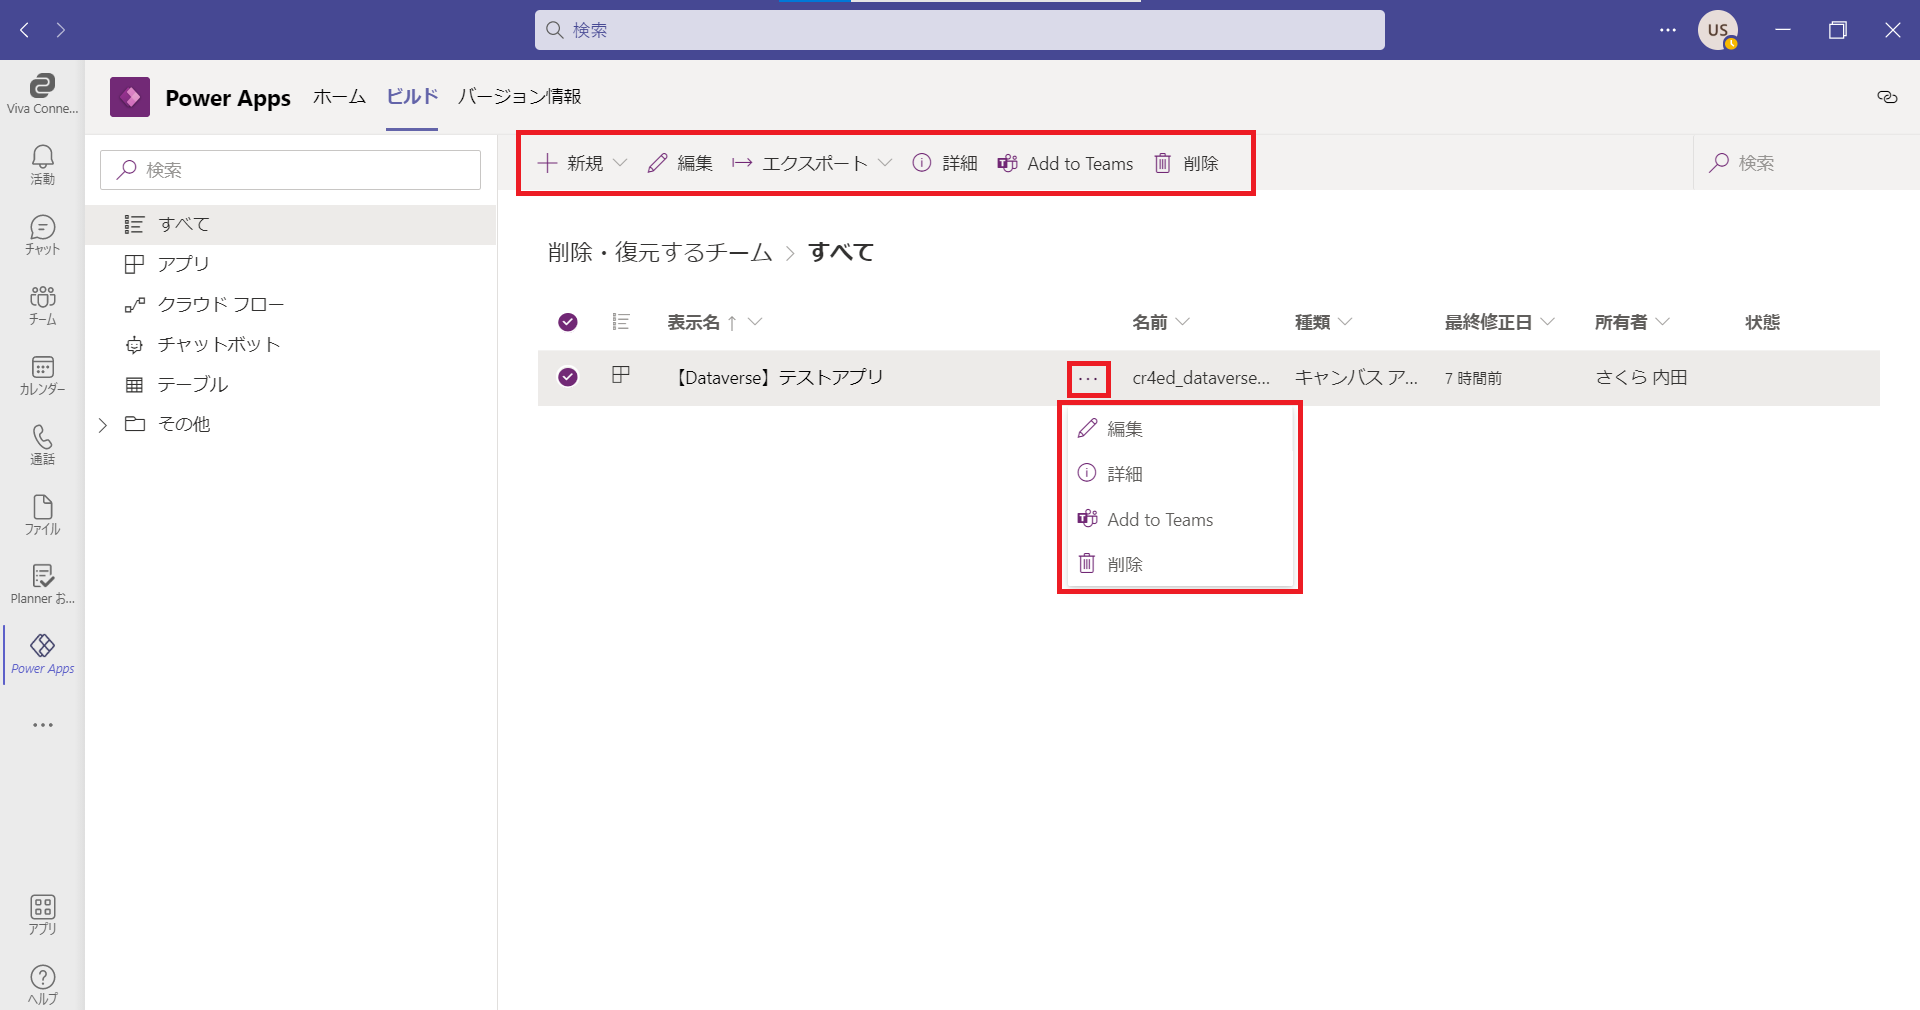Expand the その他 tree folder
Image resolution: width=1920 pixels, height=1010 pixels.
click(x=103, y=425)
